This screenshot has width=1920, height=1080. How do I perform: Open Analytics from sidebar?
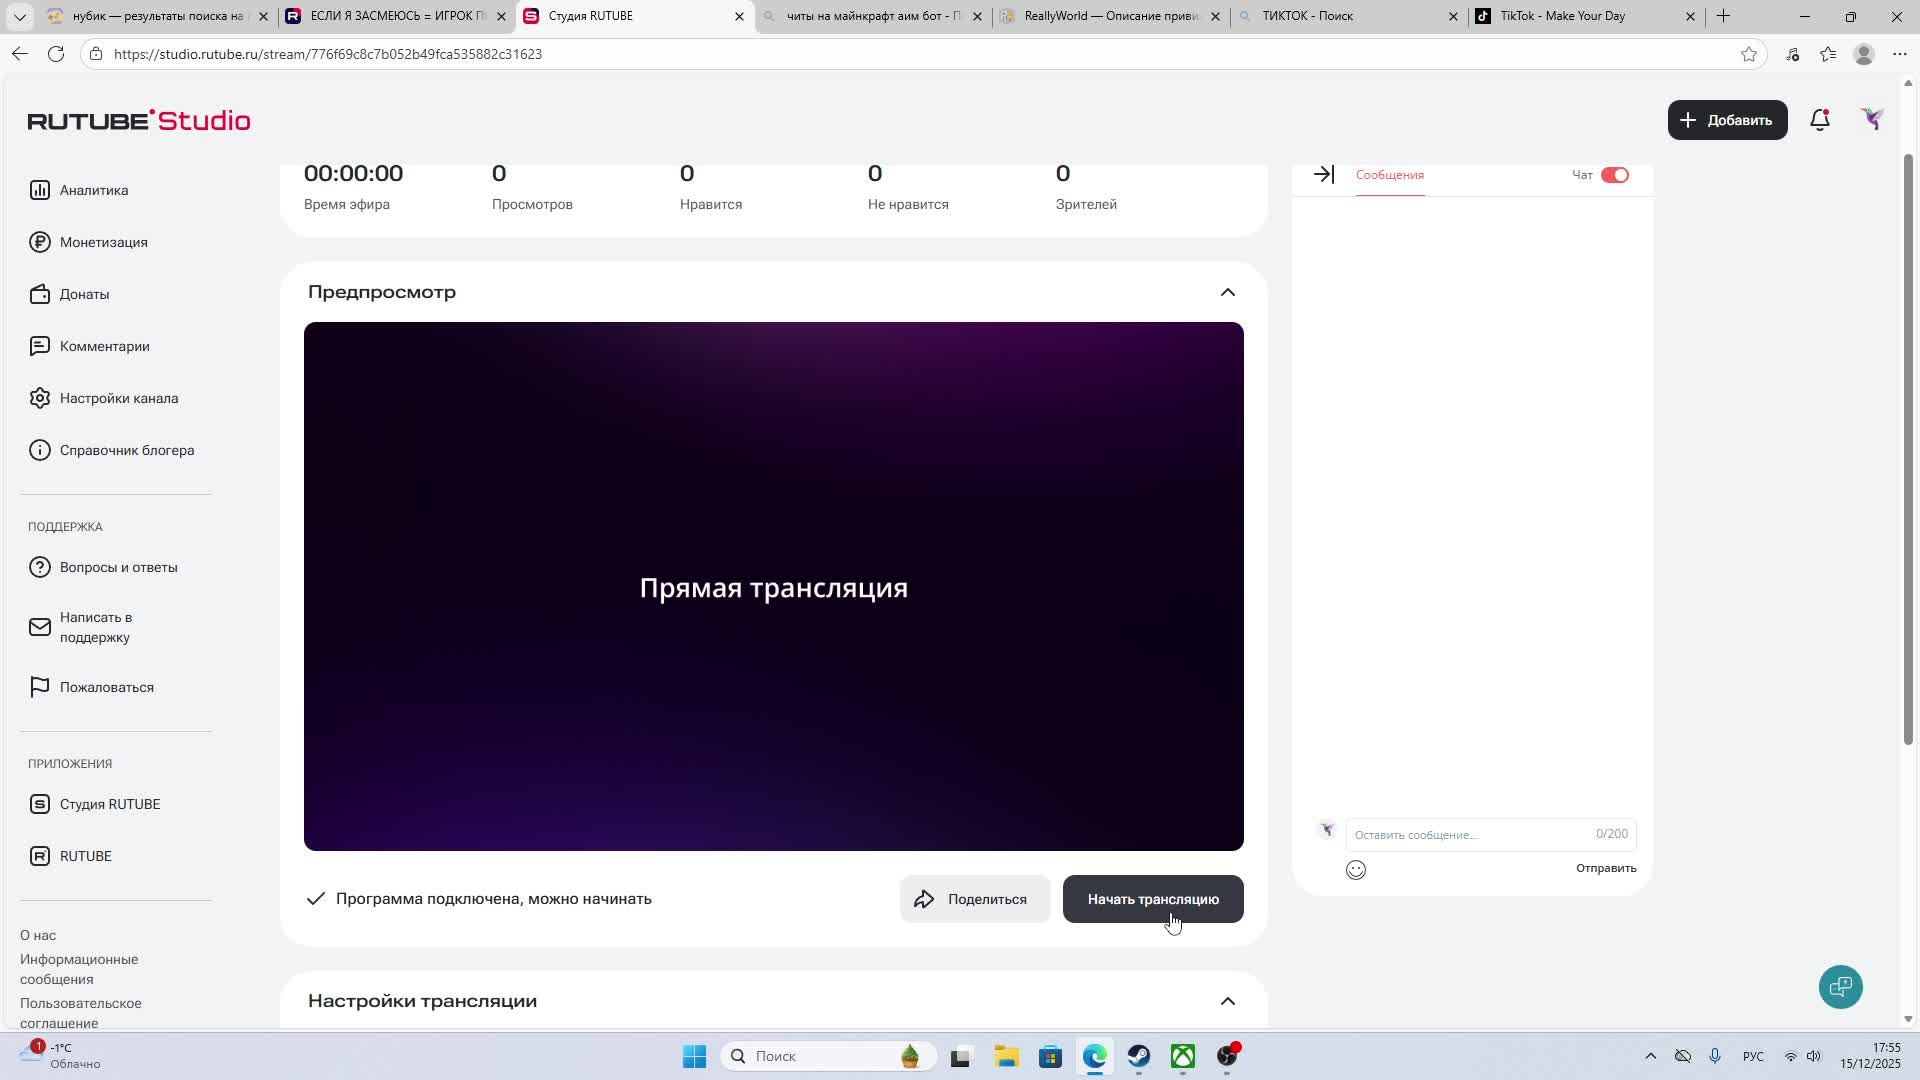(x=93, y=190)
